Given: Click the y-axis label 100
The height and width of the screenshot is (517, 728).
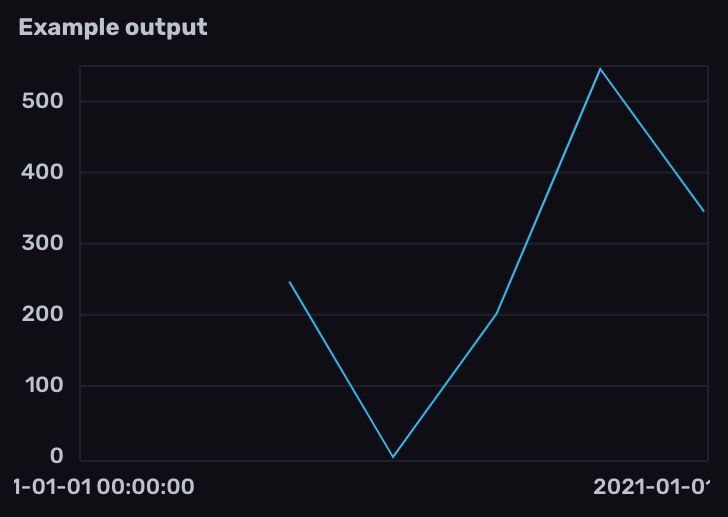Looking at the screenshot, I should [x=42, y=386].
